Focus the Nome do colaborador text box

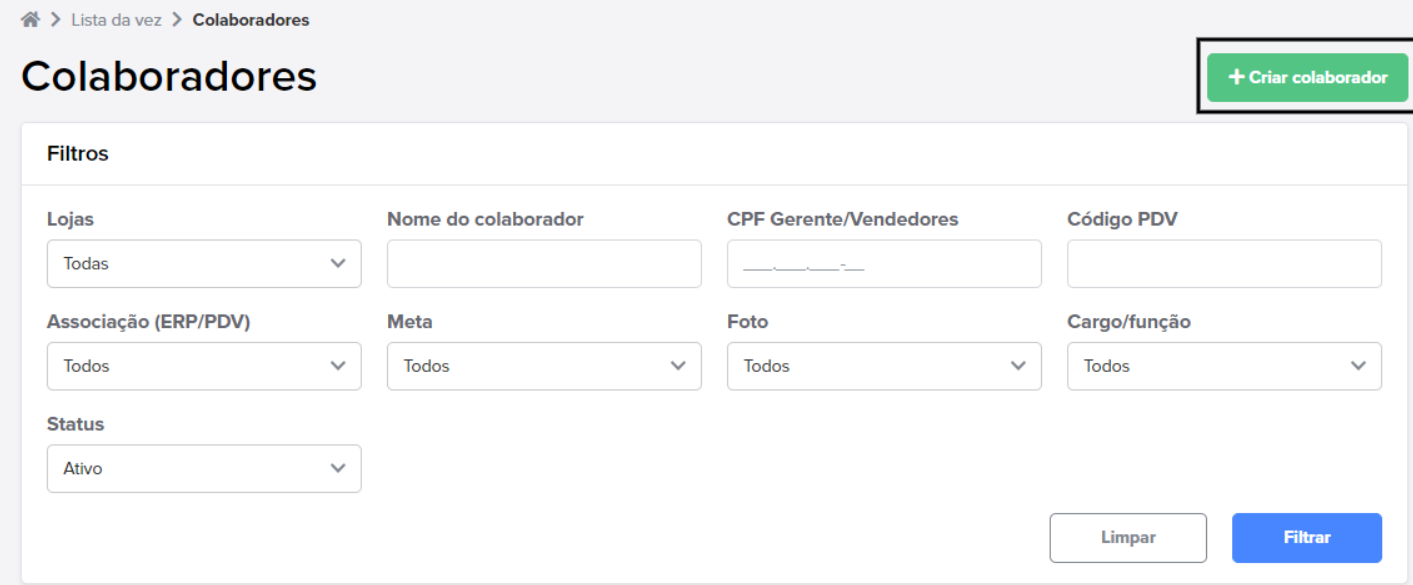(x=544, y=264)
